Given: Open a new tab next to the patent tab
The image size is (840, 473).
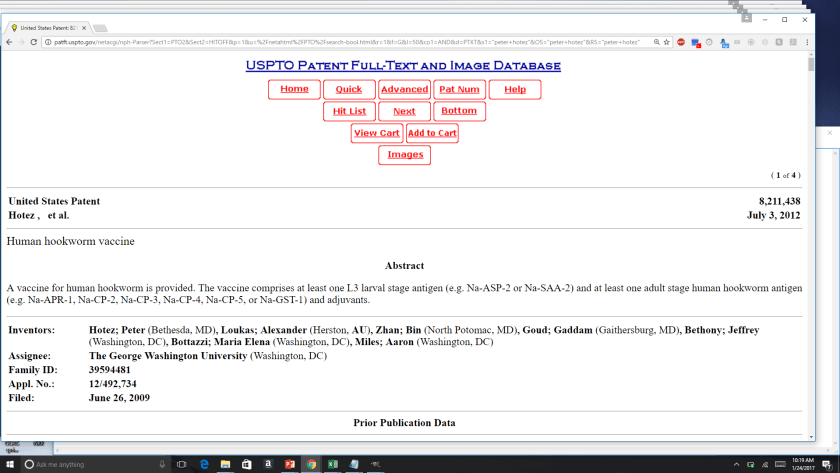Looking at the screenshot, I should 100,28.
